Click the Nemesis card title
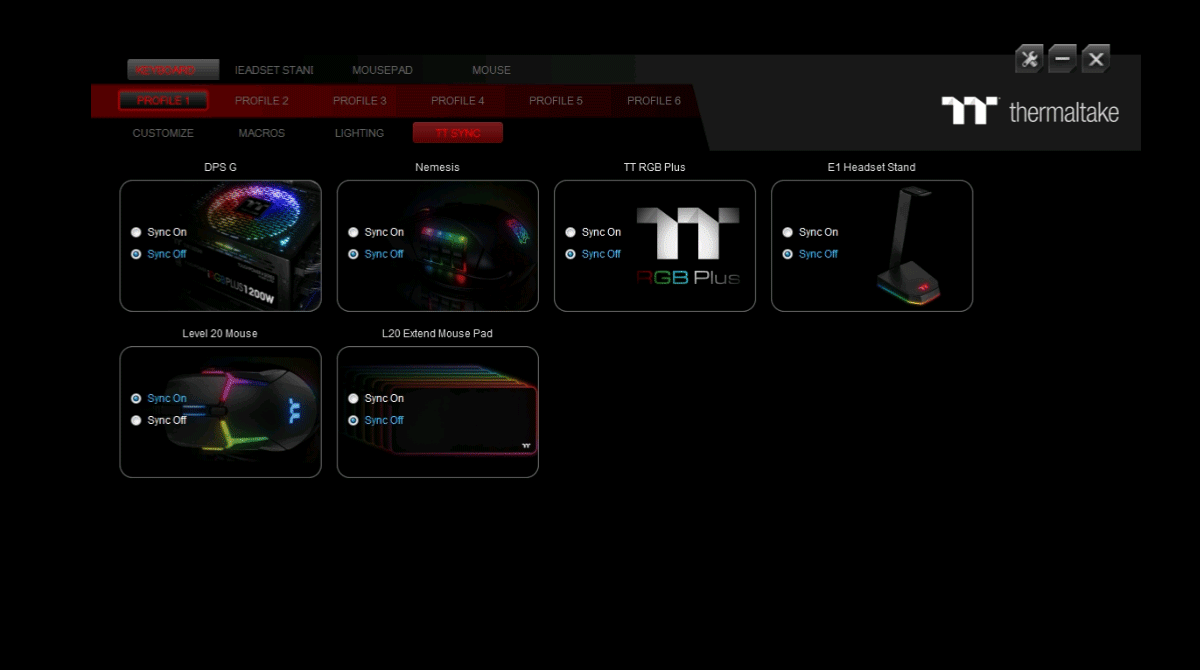This screenshot has width=1200, height=670. click(437, 167)
